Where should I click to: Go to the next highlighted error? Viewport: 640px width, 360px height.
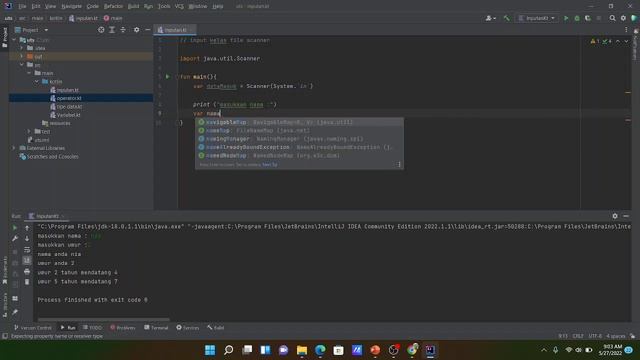[x=626, y=41]
